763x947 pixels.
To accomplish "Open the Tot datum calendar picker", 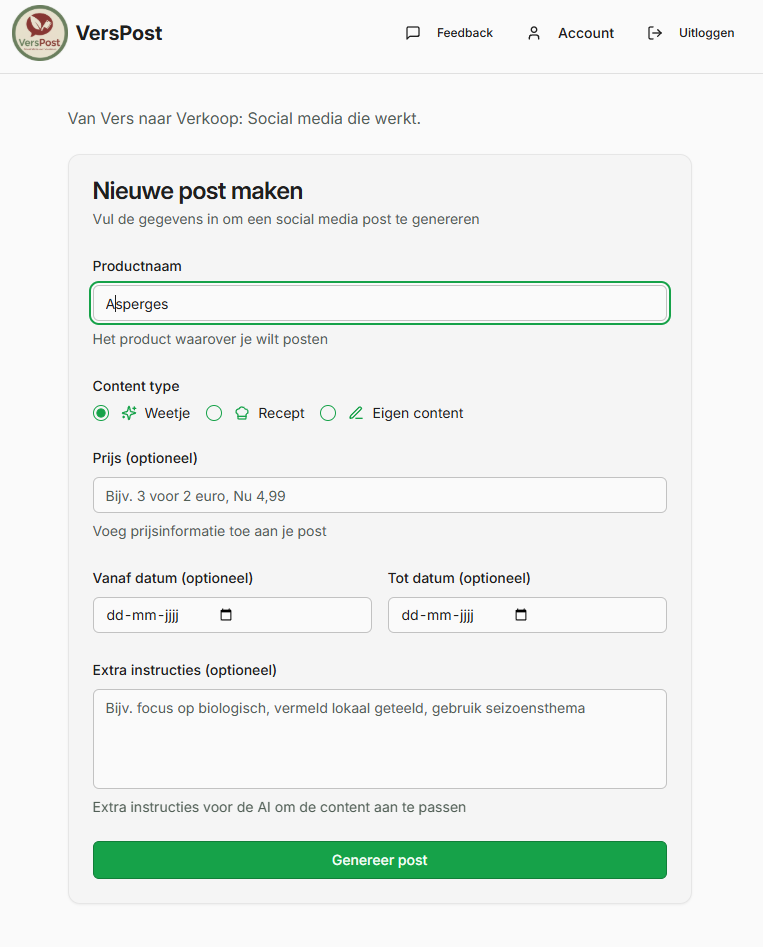I will (521, 615).
